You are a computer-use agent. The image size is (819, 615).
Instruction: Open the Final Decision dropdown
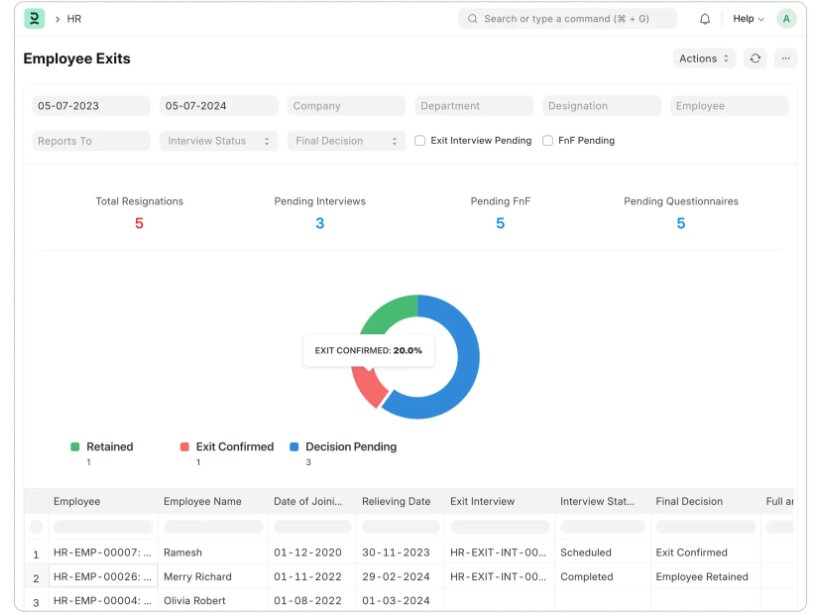click(347, 141)
